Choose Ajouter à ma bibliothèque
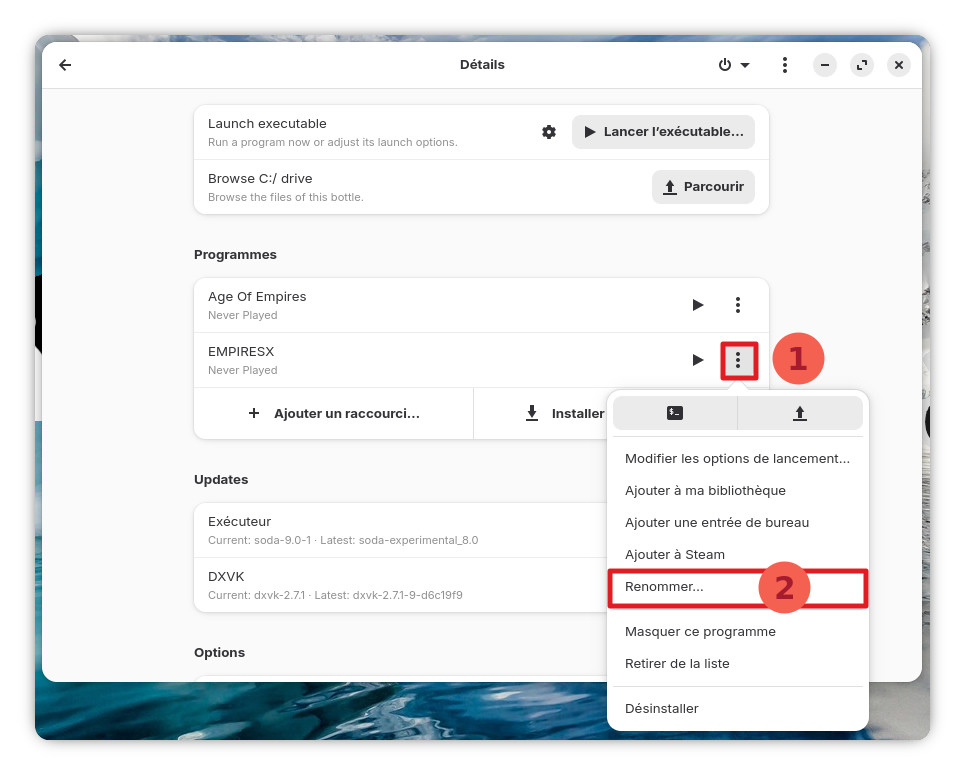Viewport: 965px width, 775px height. coord(705,491)
